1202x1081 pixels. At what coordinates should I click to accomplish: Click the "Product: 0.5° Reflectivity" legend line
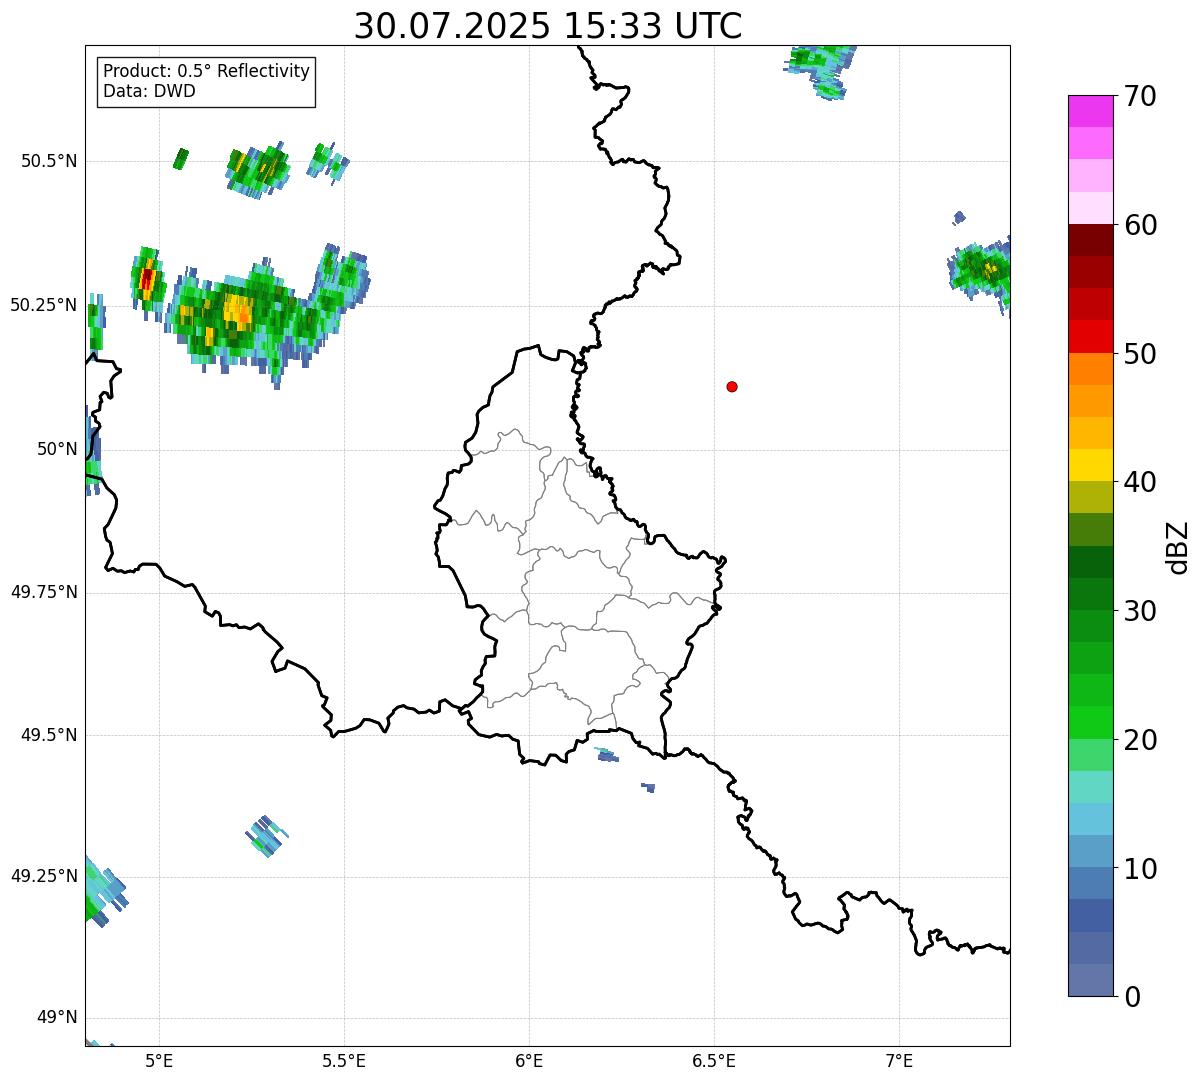[207, 72]
